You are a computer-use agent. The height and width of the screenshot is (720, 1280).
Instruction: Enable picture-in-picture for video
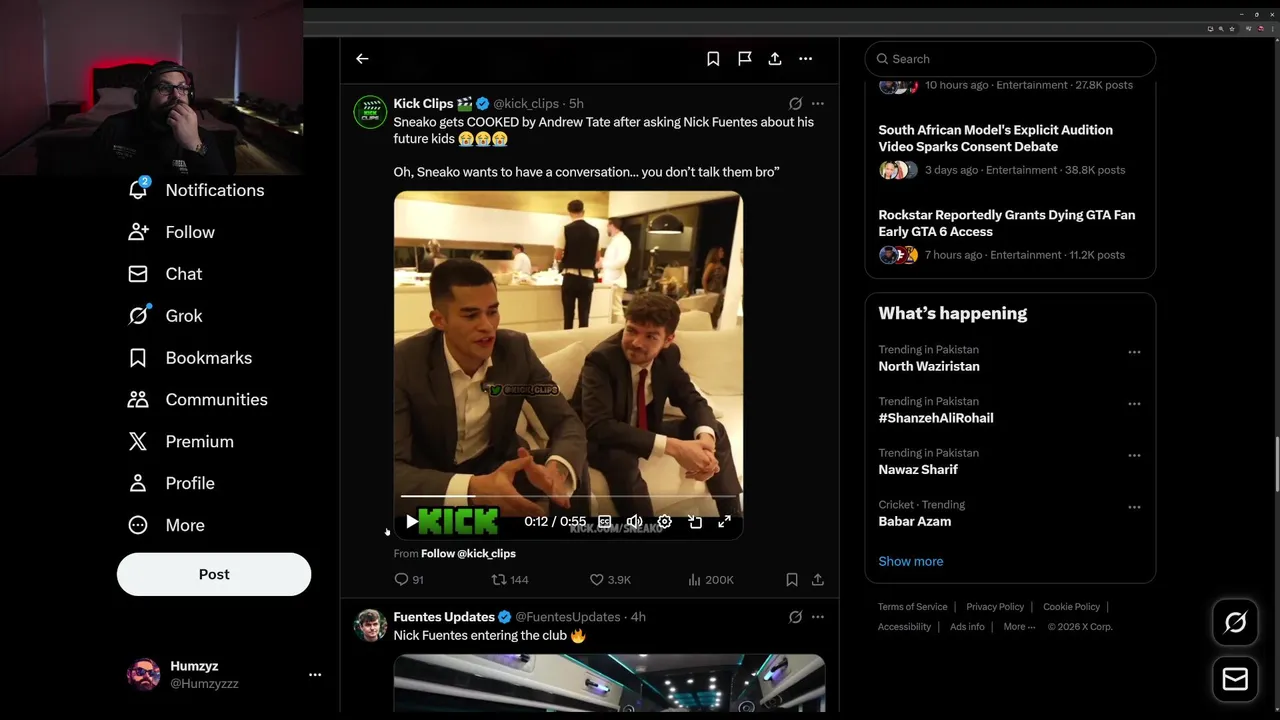[695, 521]
